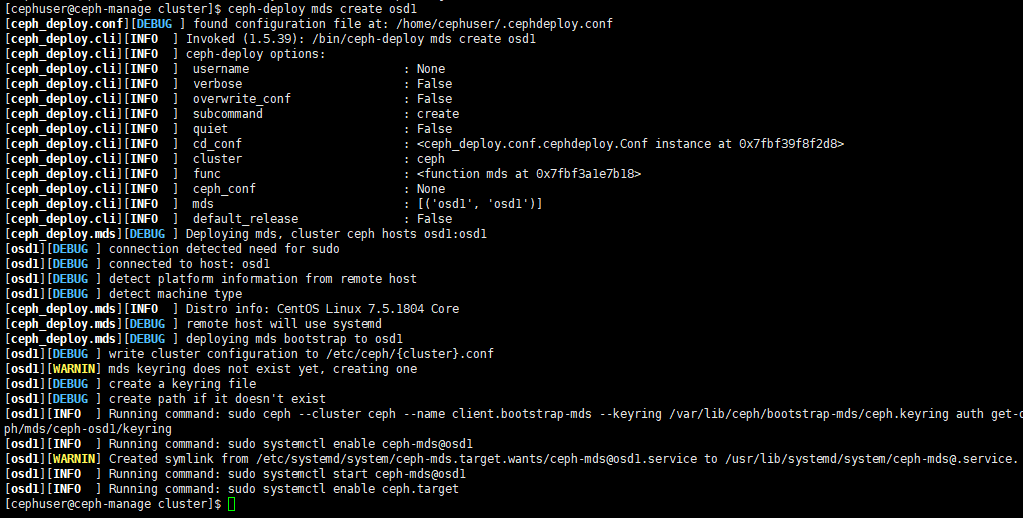Click the 'connection detected need for sudo' line

224,249
